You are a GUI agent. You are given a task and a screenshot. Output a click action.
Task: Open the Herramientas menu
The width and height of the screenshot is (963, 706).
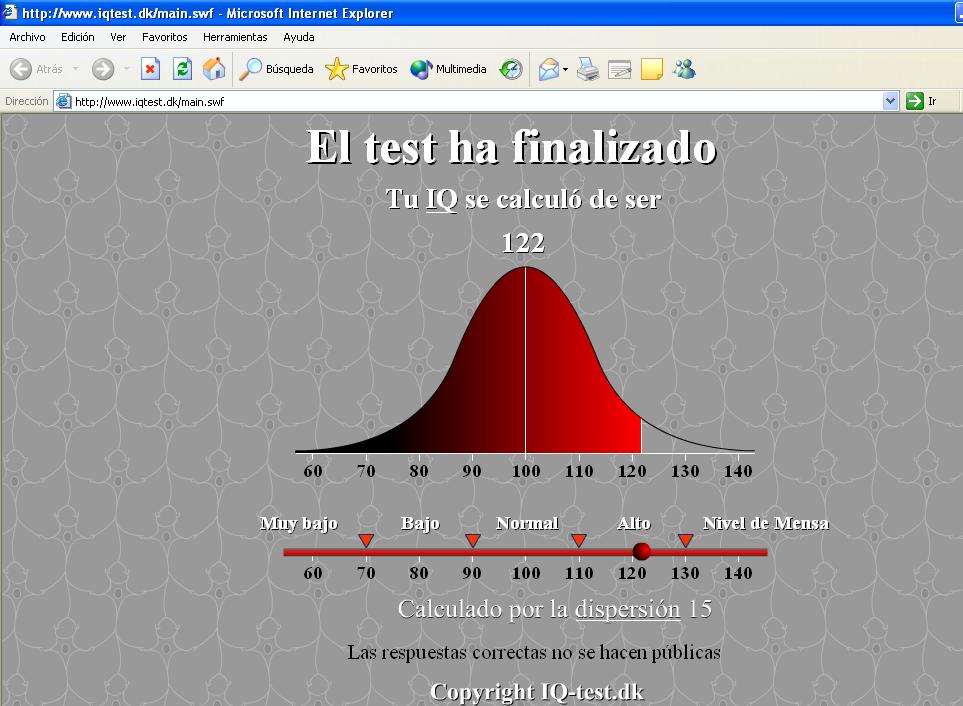coord(235,37)
